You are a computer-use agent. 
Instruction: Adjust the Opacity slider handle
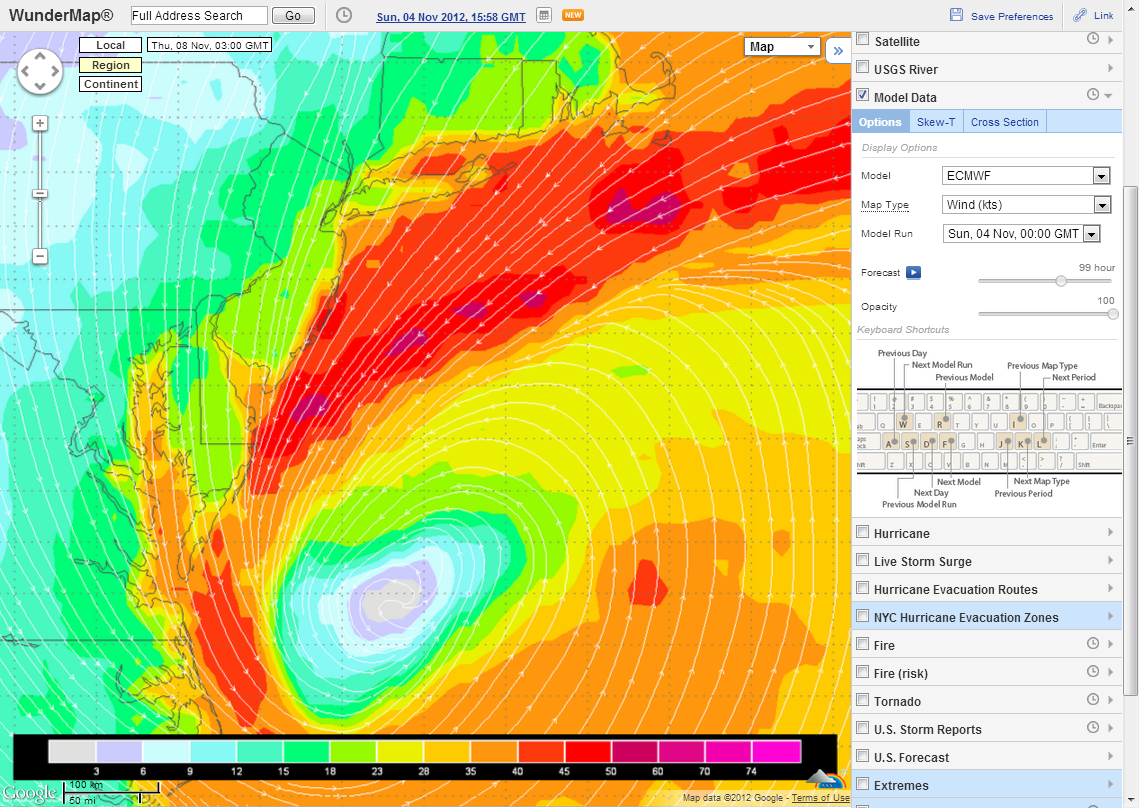1113,314
